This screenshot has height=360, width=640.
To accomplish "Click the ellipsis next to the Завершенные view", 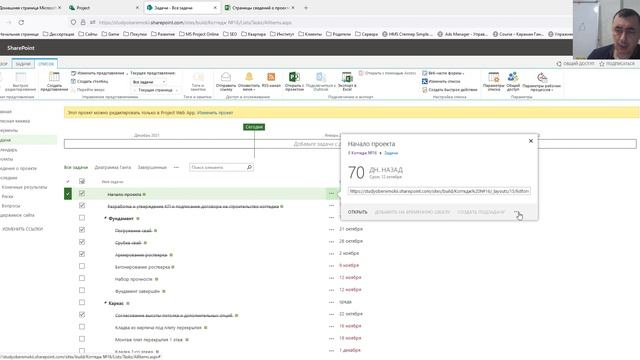I will point(176,167).
